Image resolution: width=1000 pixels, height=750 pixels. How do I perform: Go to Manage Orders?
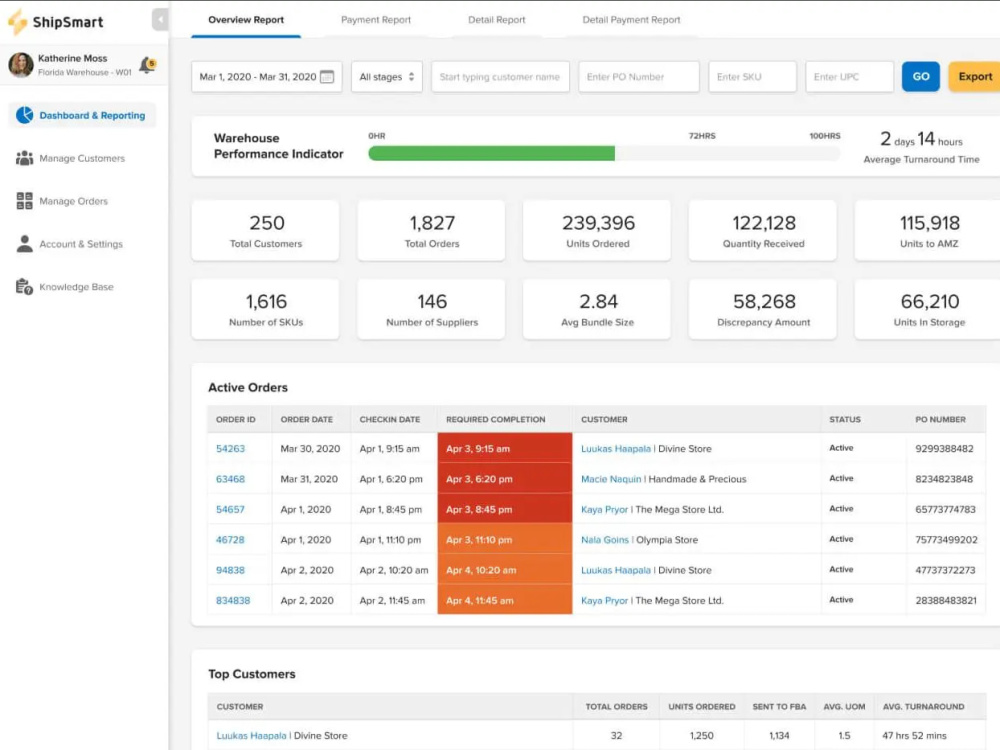click(73, 201)
